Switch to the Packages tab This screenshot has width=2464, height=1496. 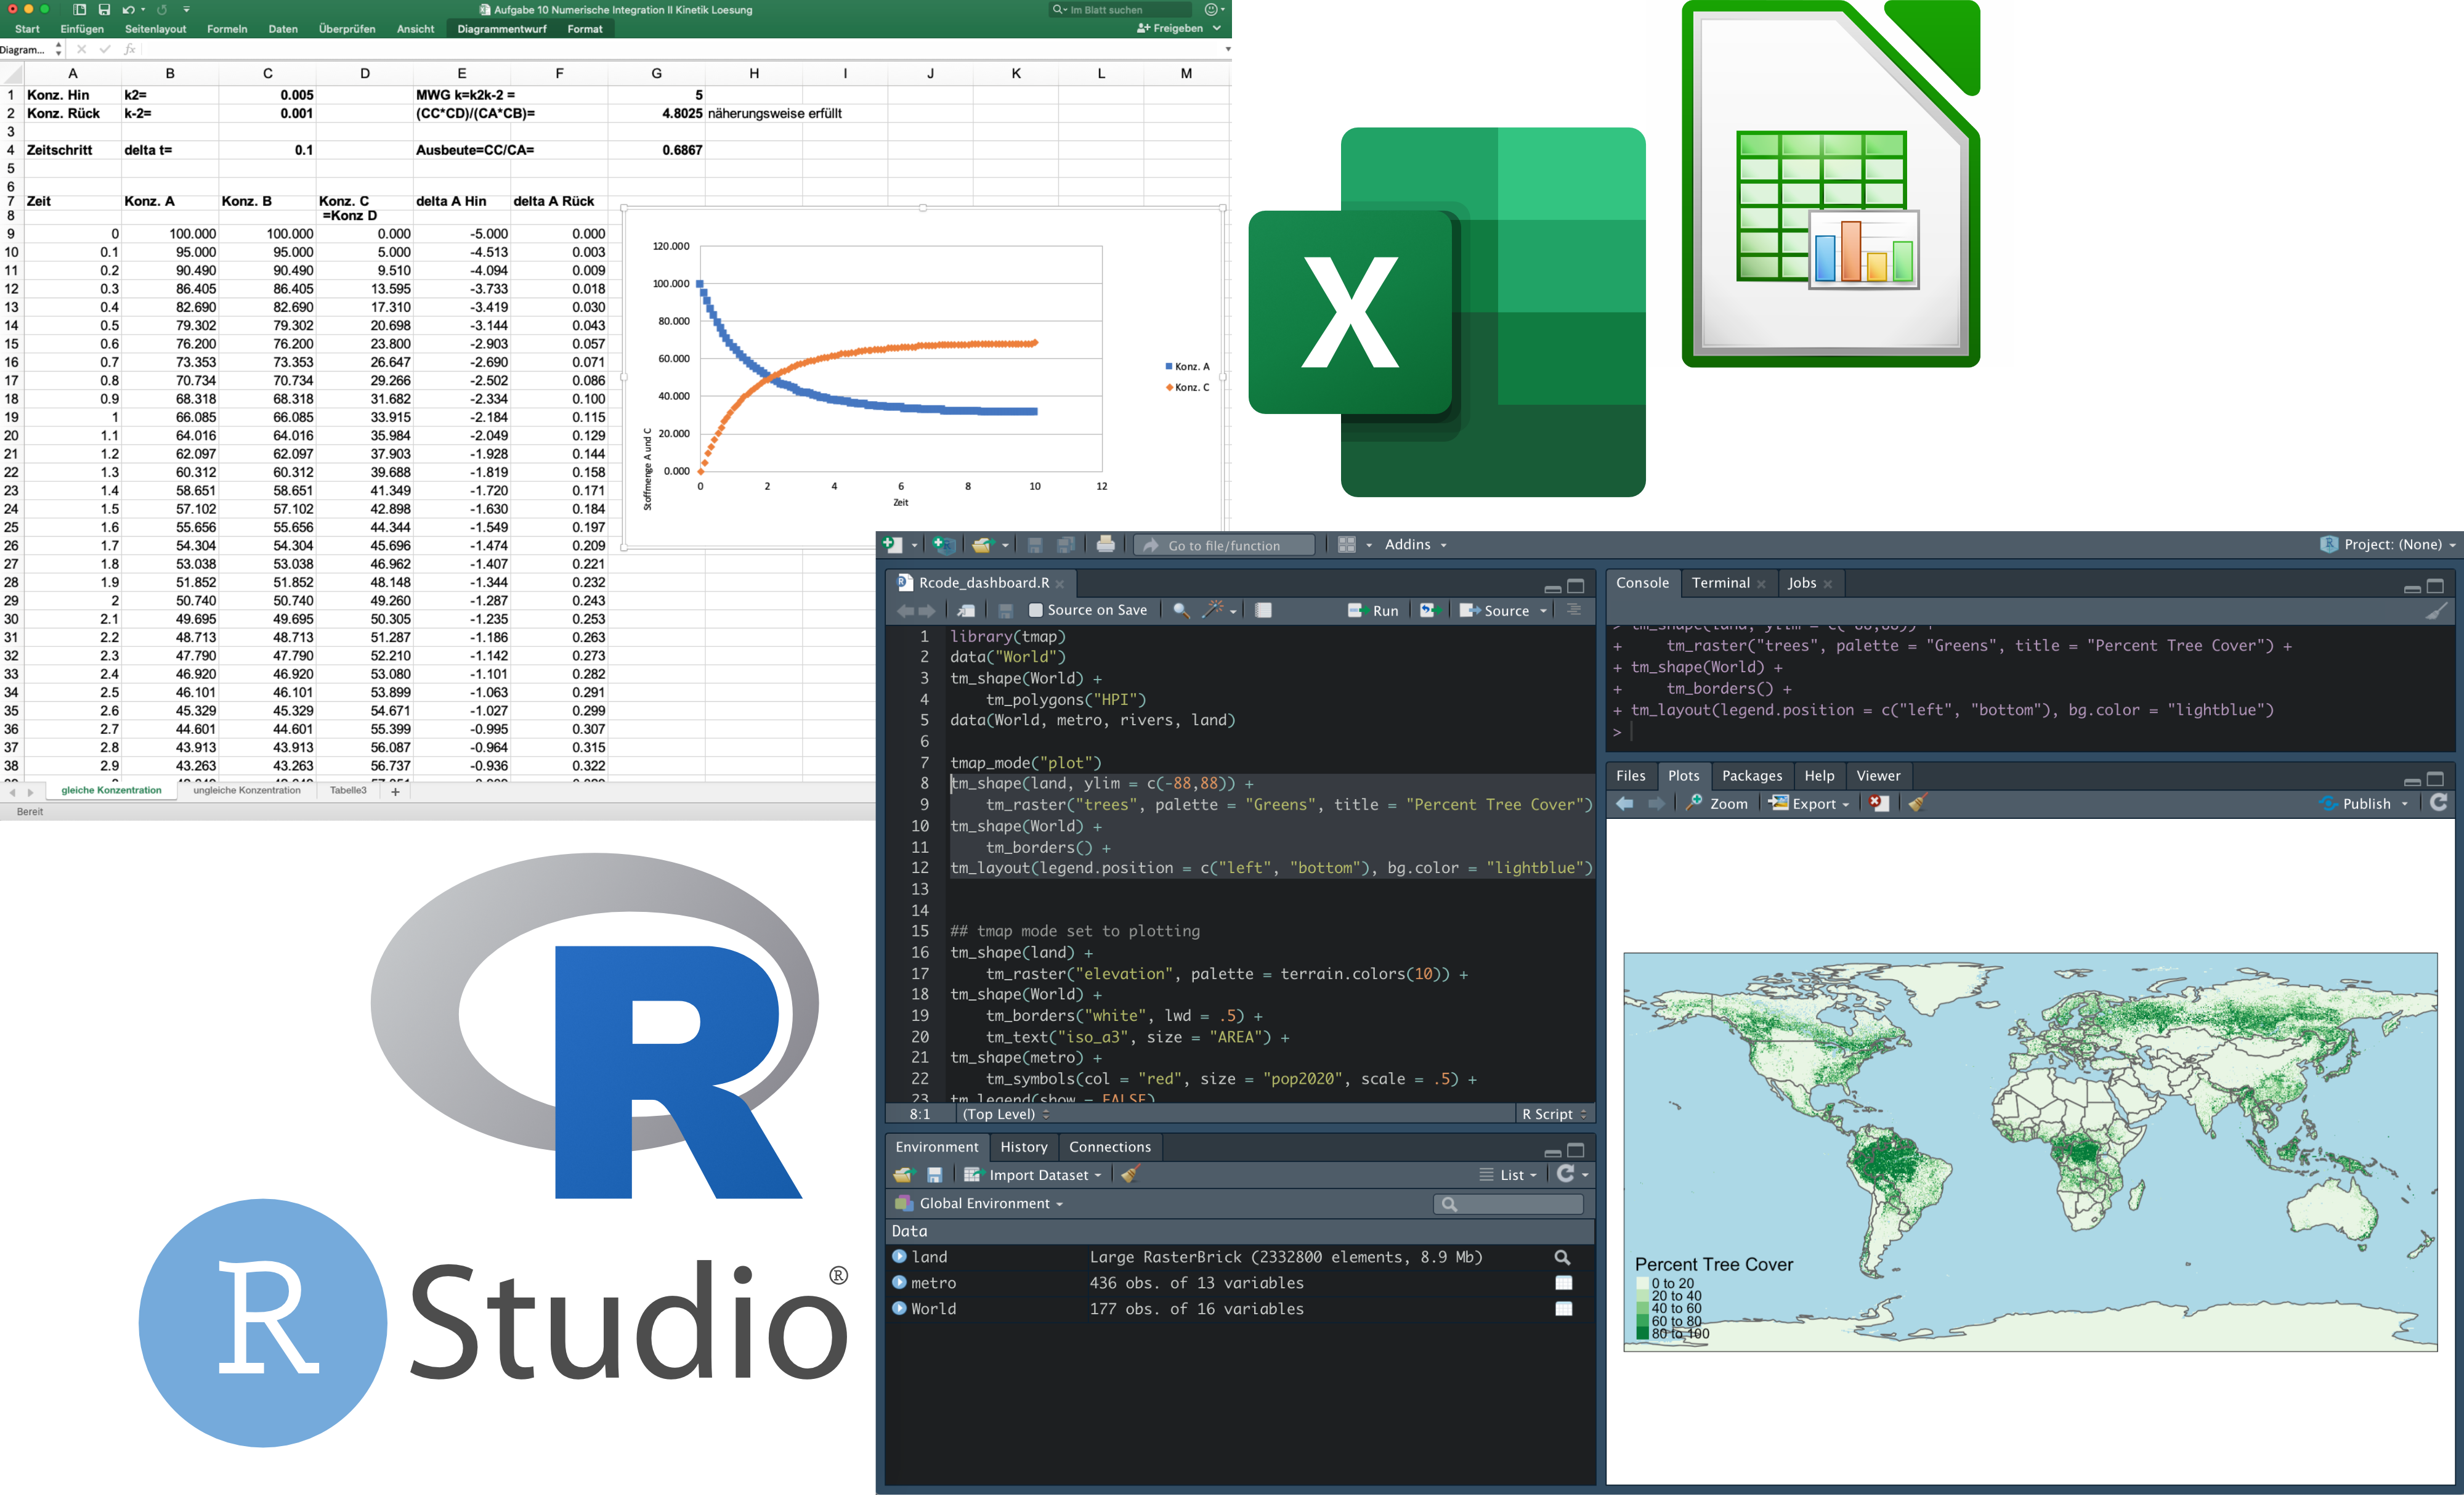(1752, 775)
